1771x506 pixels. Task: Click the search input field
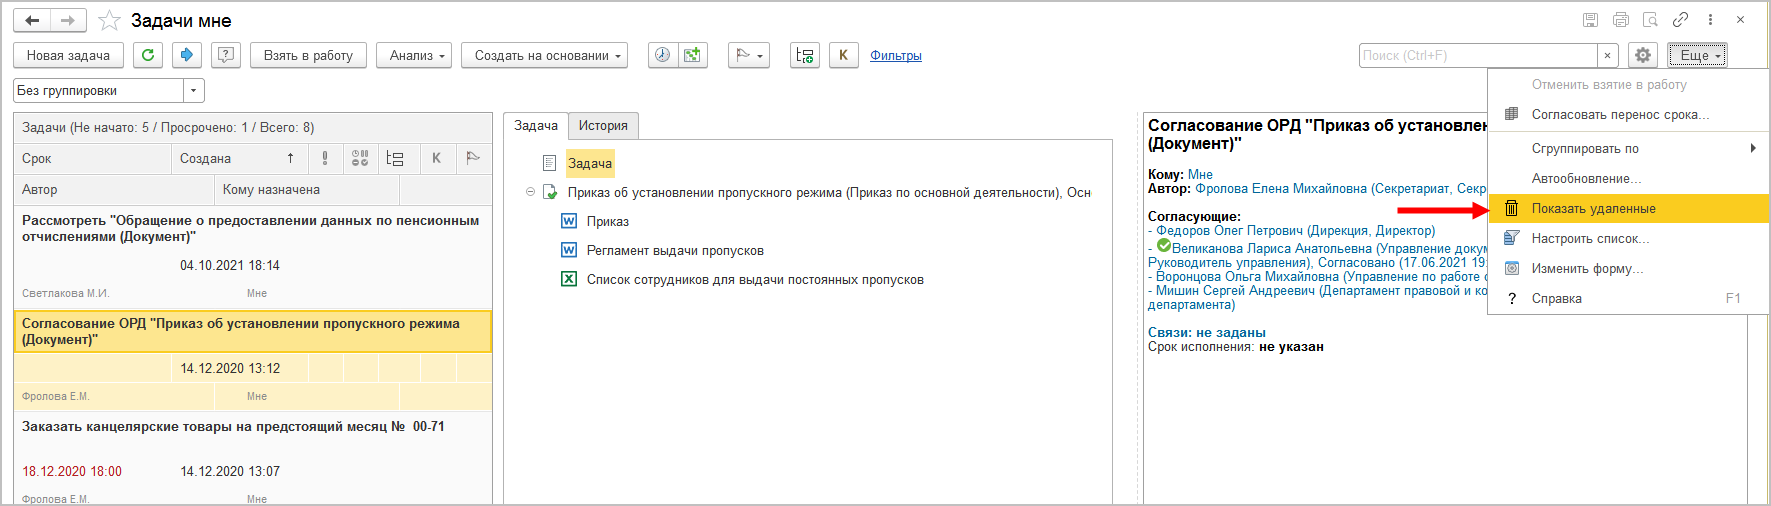click(1477, 55)
